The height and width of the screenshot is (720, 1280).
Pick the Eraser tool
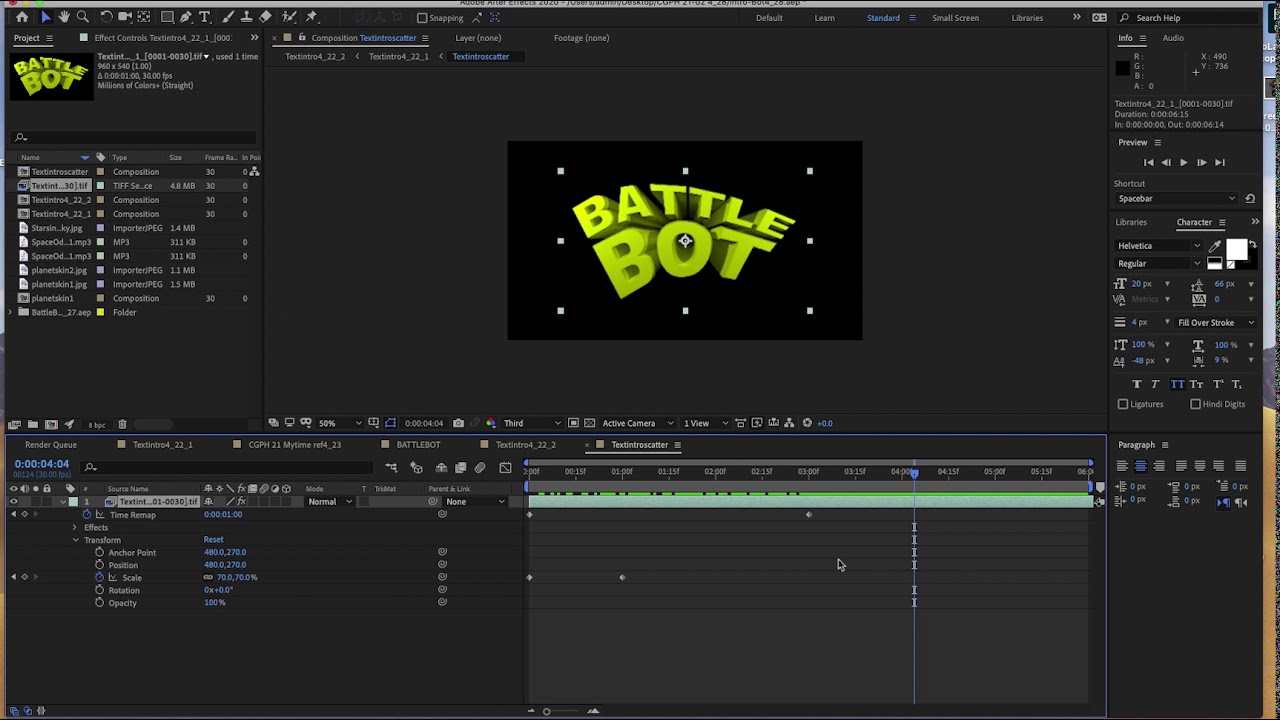coord(265,17)
